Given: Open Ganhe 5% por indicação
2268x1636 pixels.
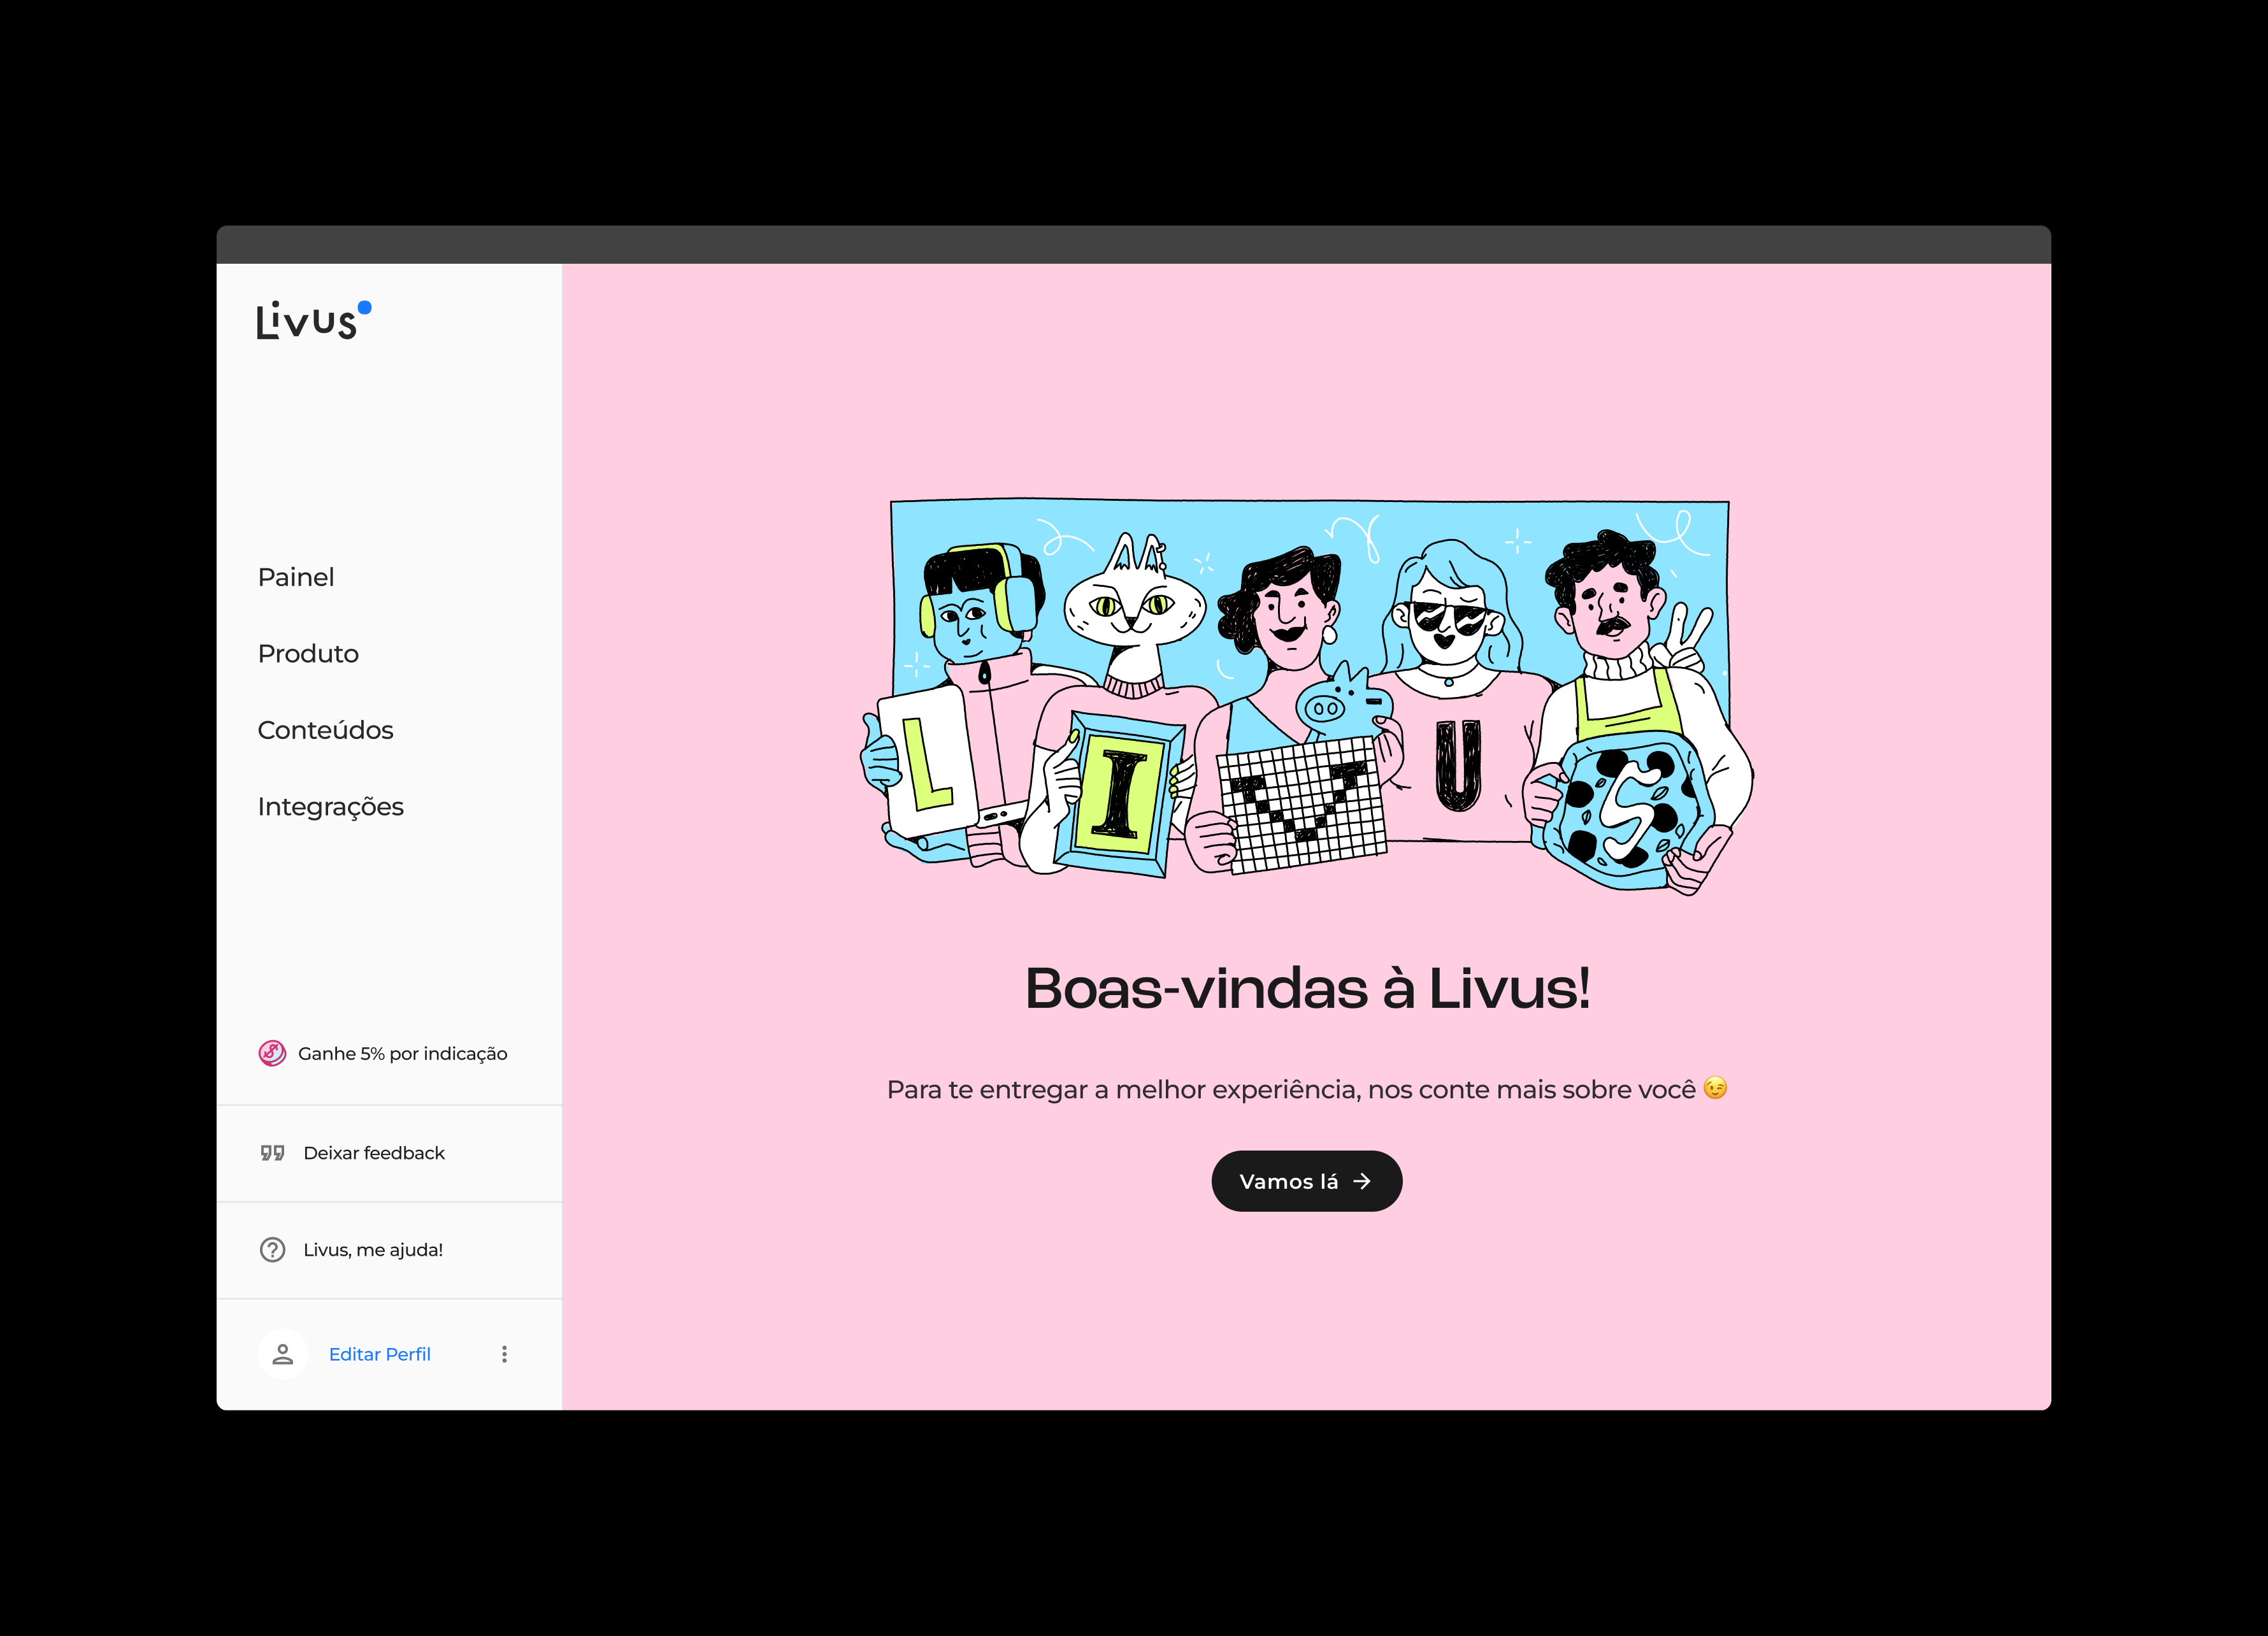Looking at the screenshot, I should [x=402, y=1053].
